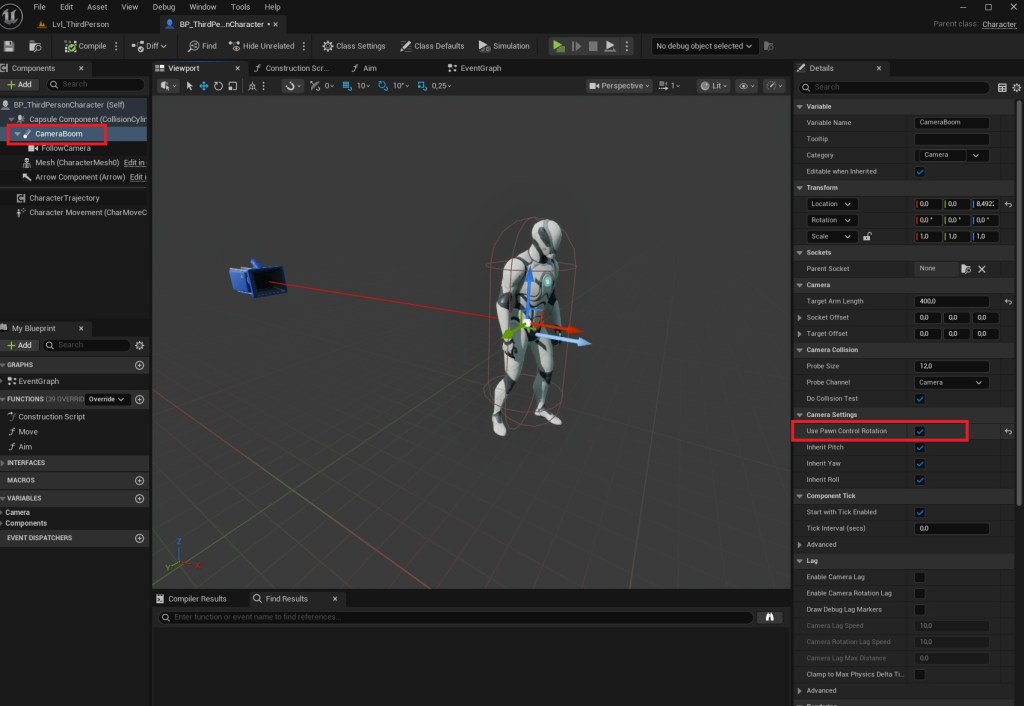1024x706 pixels.
Task: Reset Target Arm Length to default arrow
Action: click(1007, 301)
